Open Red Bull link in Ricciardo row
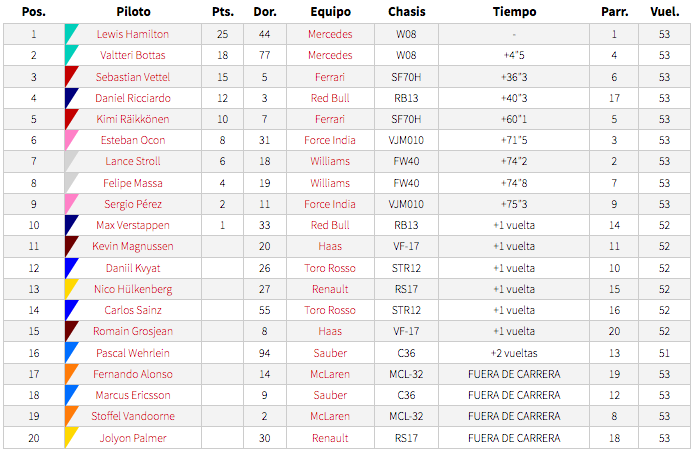The width and height of the screenshot is (693, 453). coord(330,98)
